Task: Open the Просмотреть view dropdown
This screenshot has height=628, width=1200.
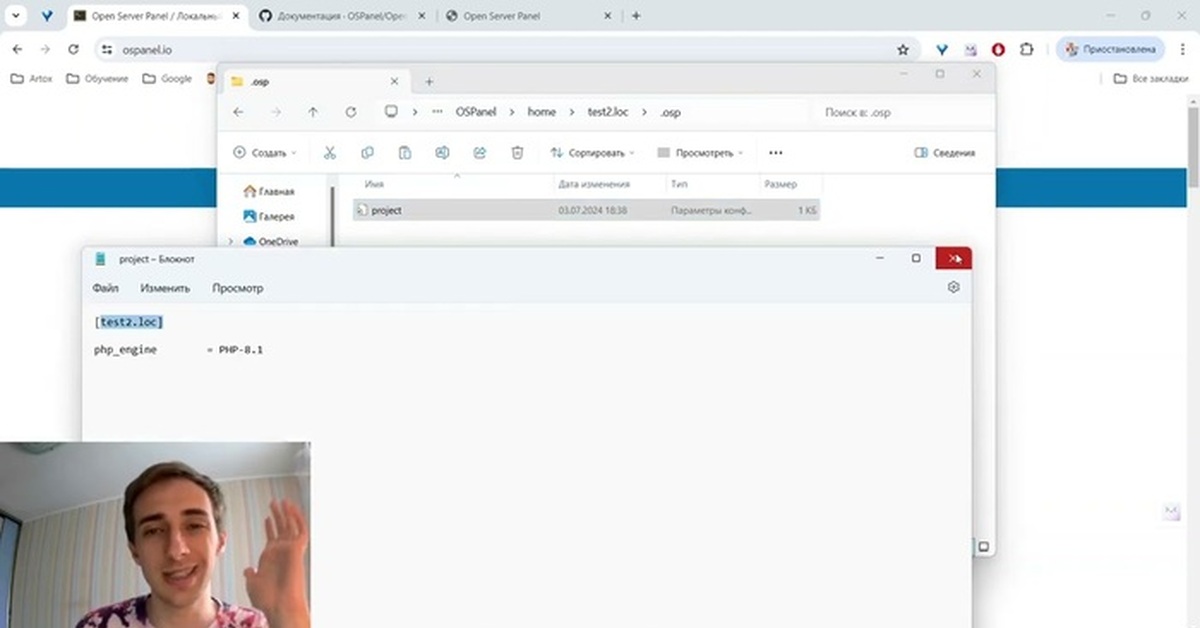Action: (701, 153)
